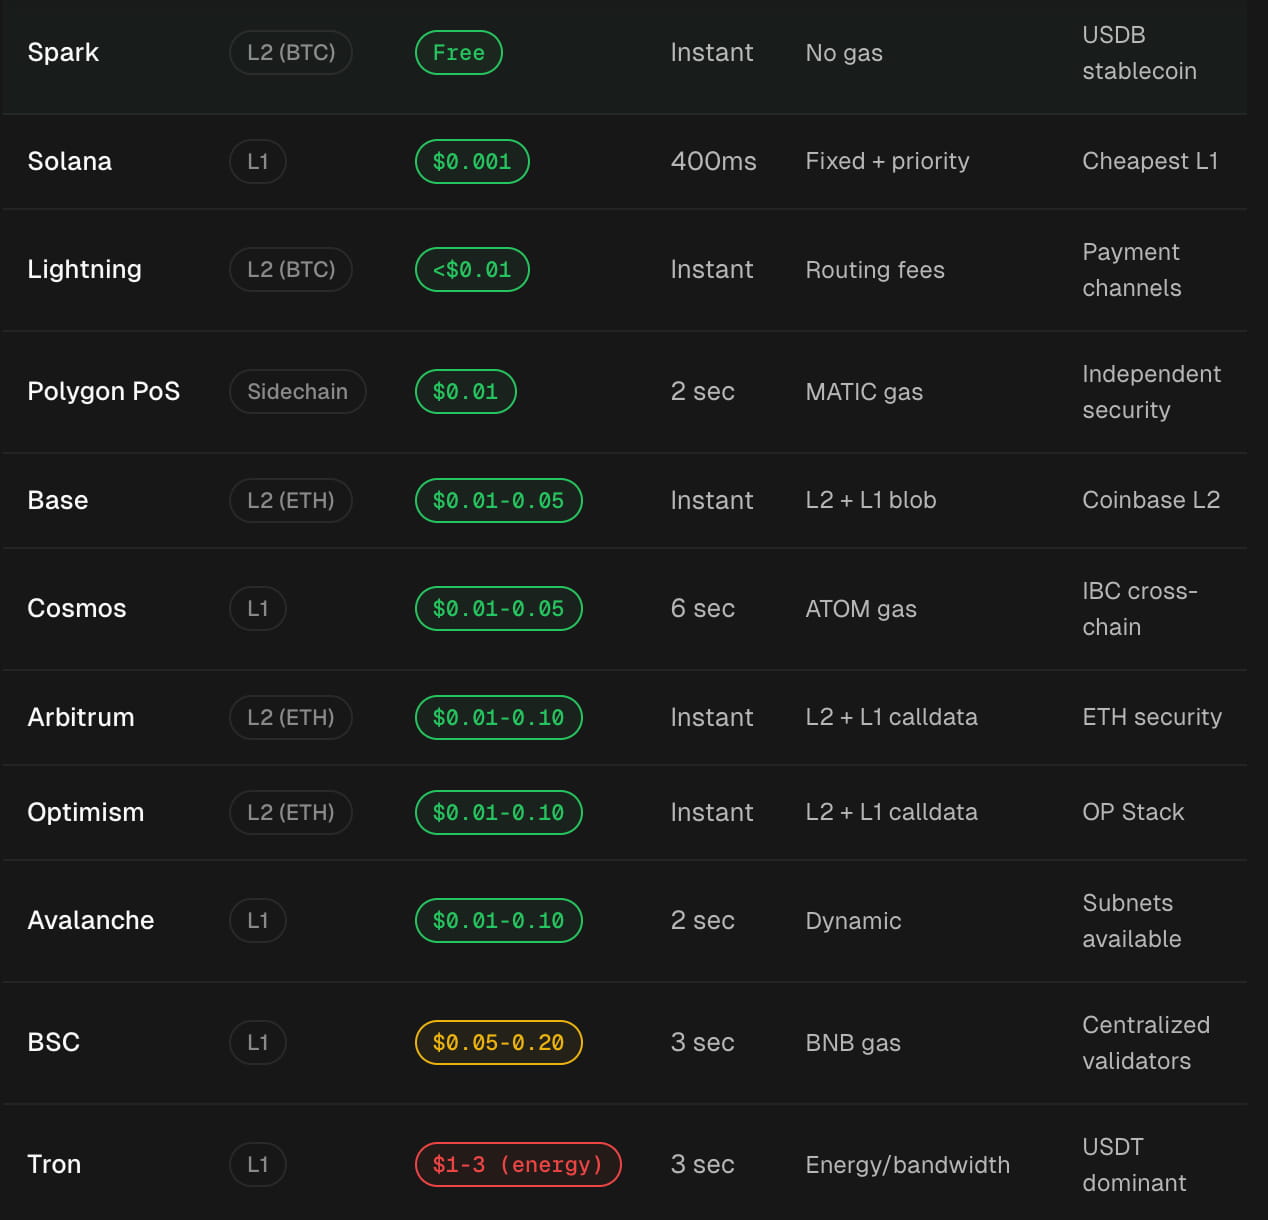The width and height of the screenshot is (1268, 1220).
Task: Select the 6 sec speed cell
Action: tap(702, 608)
